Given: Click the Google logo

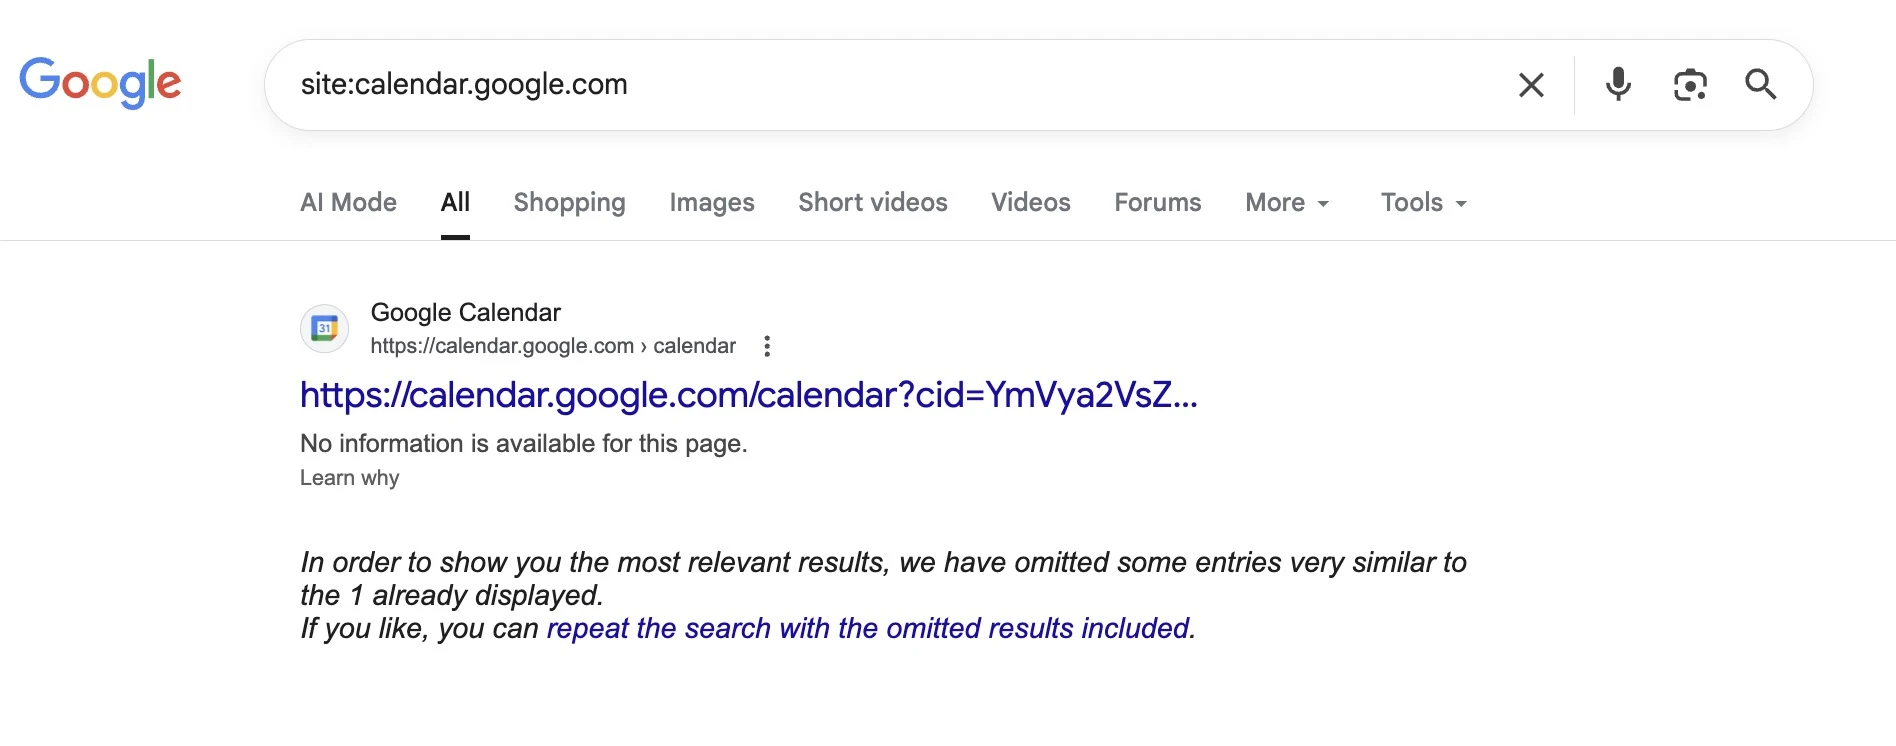Looking at the screenshot, I should pos(100,82).
